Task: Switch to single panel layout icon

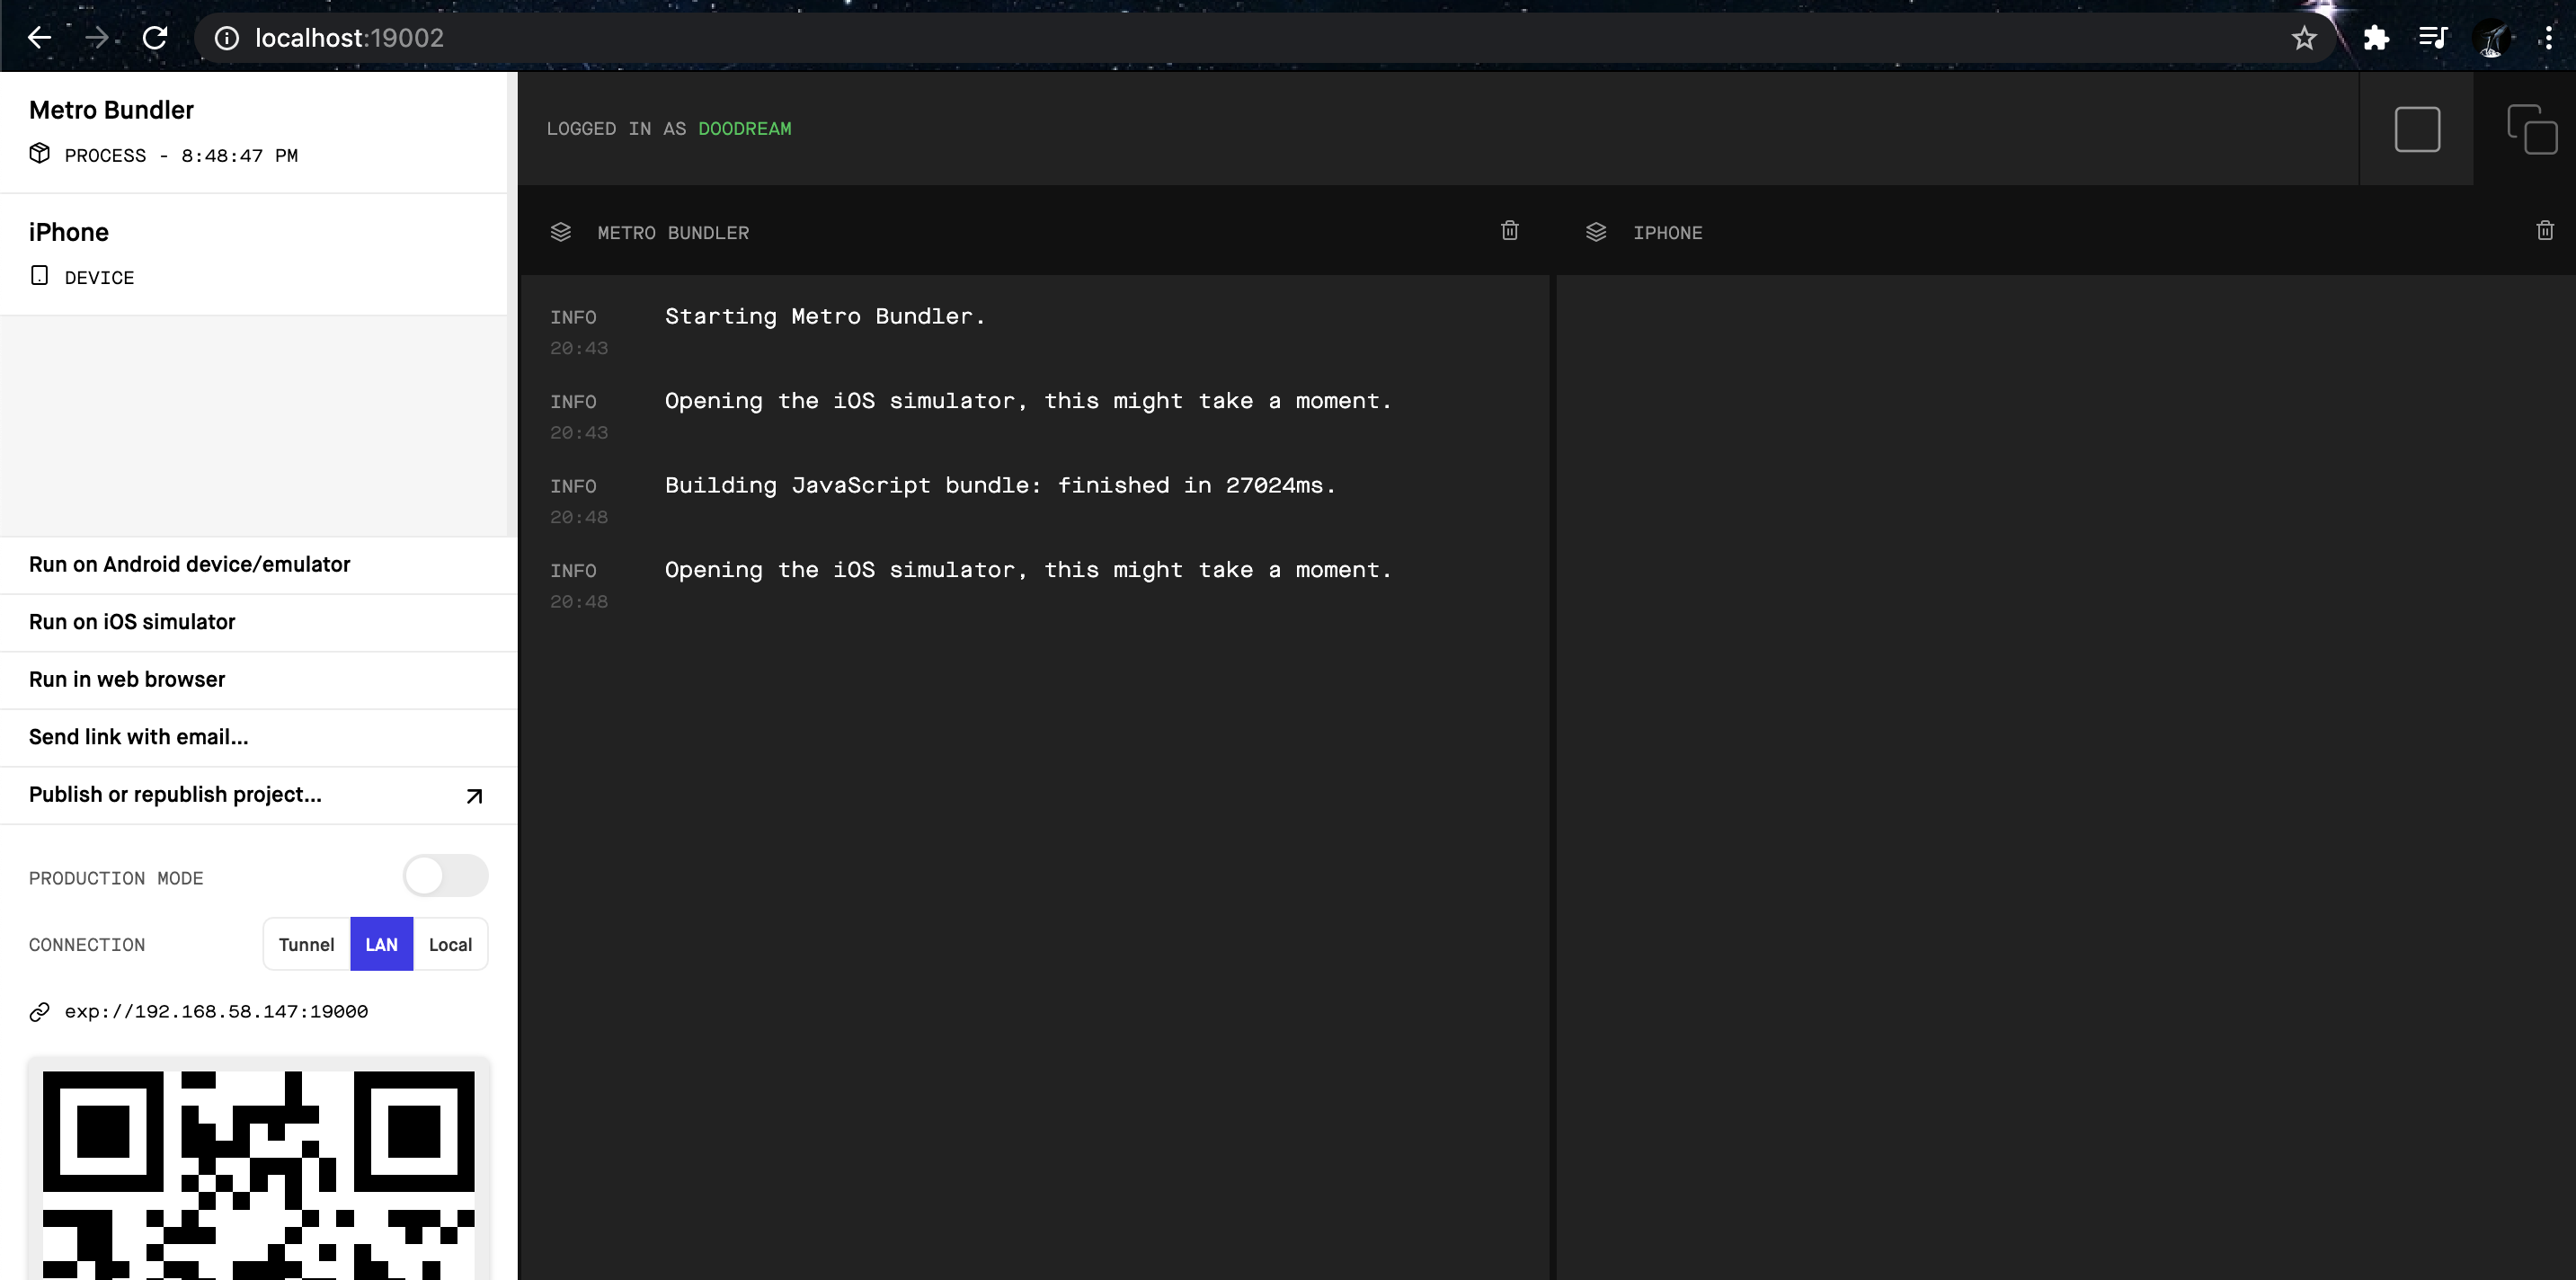Action: click(2416, 129)
